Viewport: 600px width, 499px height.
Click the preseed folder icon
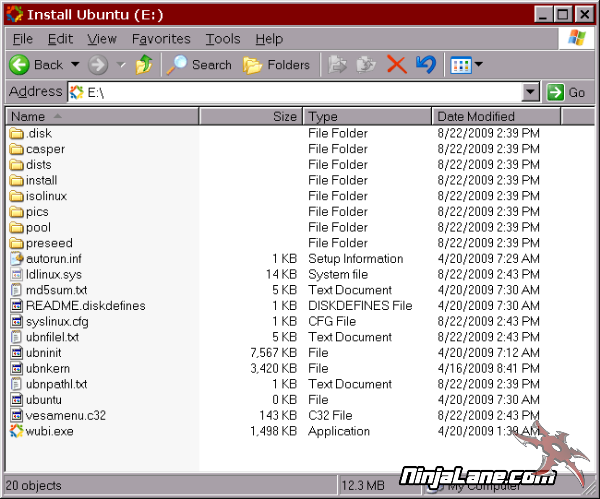(x=16, y=243)
